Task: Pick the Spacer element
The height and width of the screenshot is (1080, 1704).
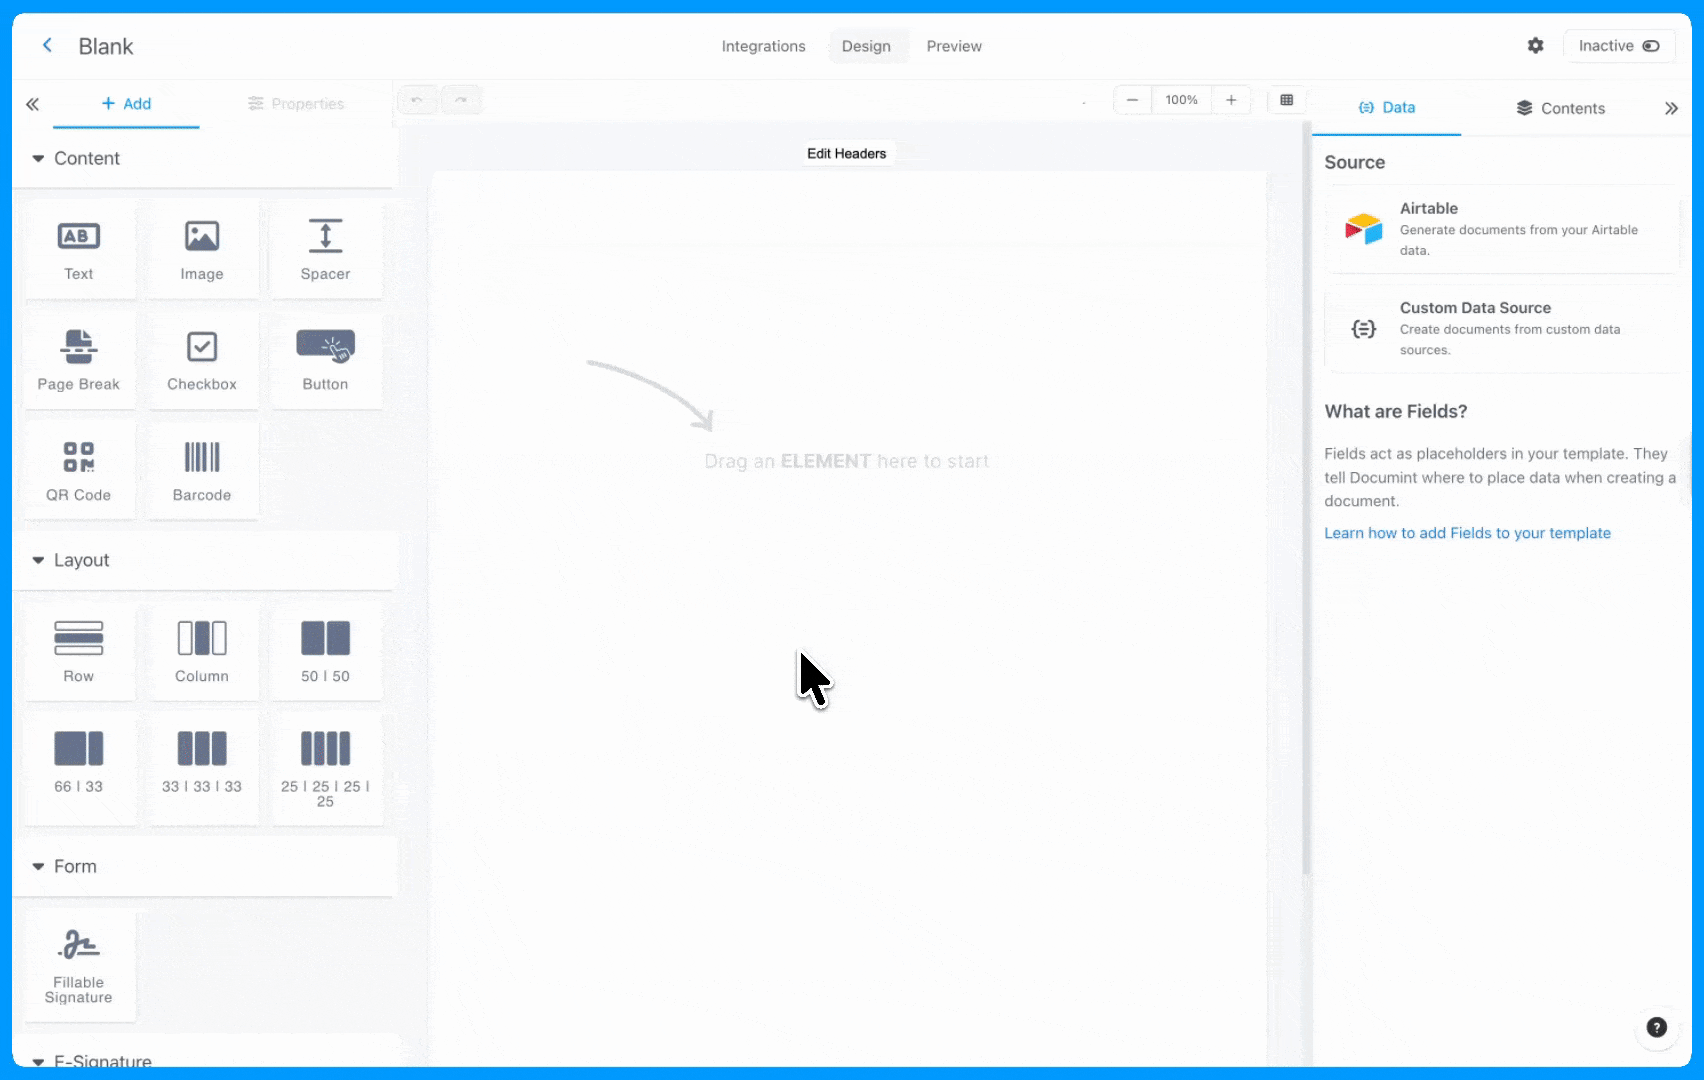Action: click(325, 250)
